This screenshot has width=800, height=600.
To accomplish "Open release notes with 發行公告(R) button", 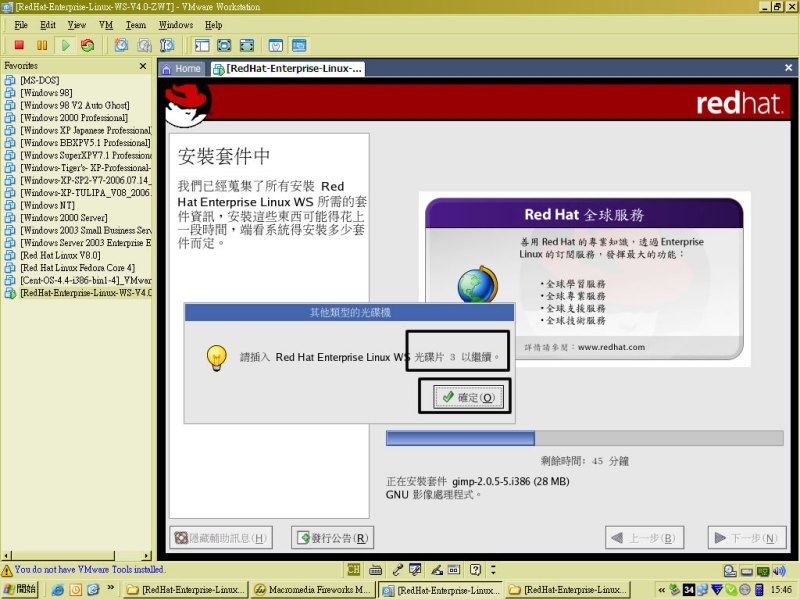I will pyautogui.click(x=333, y=538).
